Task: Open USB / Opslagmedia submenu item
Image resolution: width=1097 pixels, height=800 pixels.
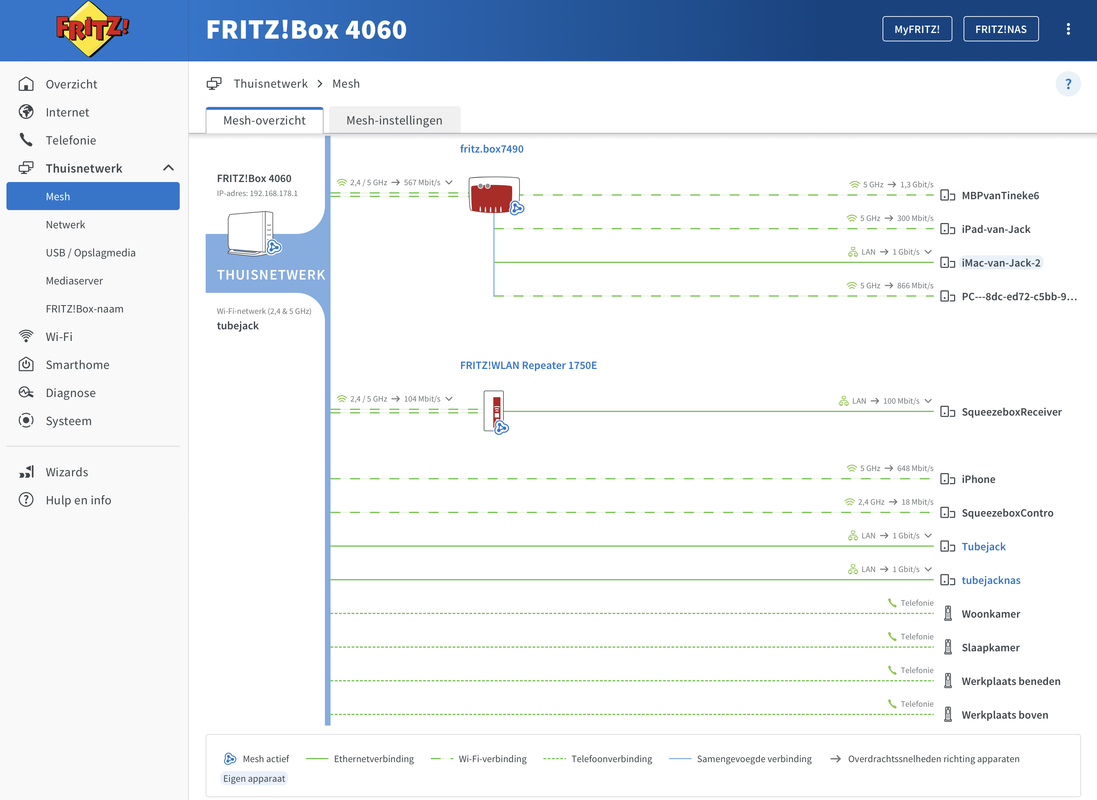Action: (93, 253)
